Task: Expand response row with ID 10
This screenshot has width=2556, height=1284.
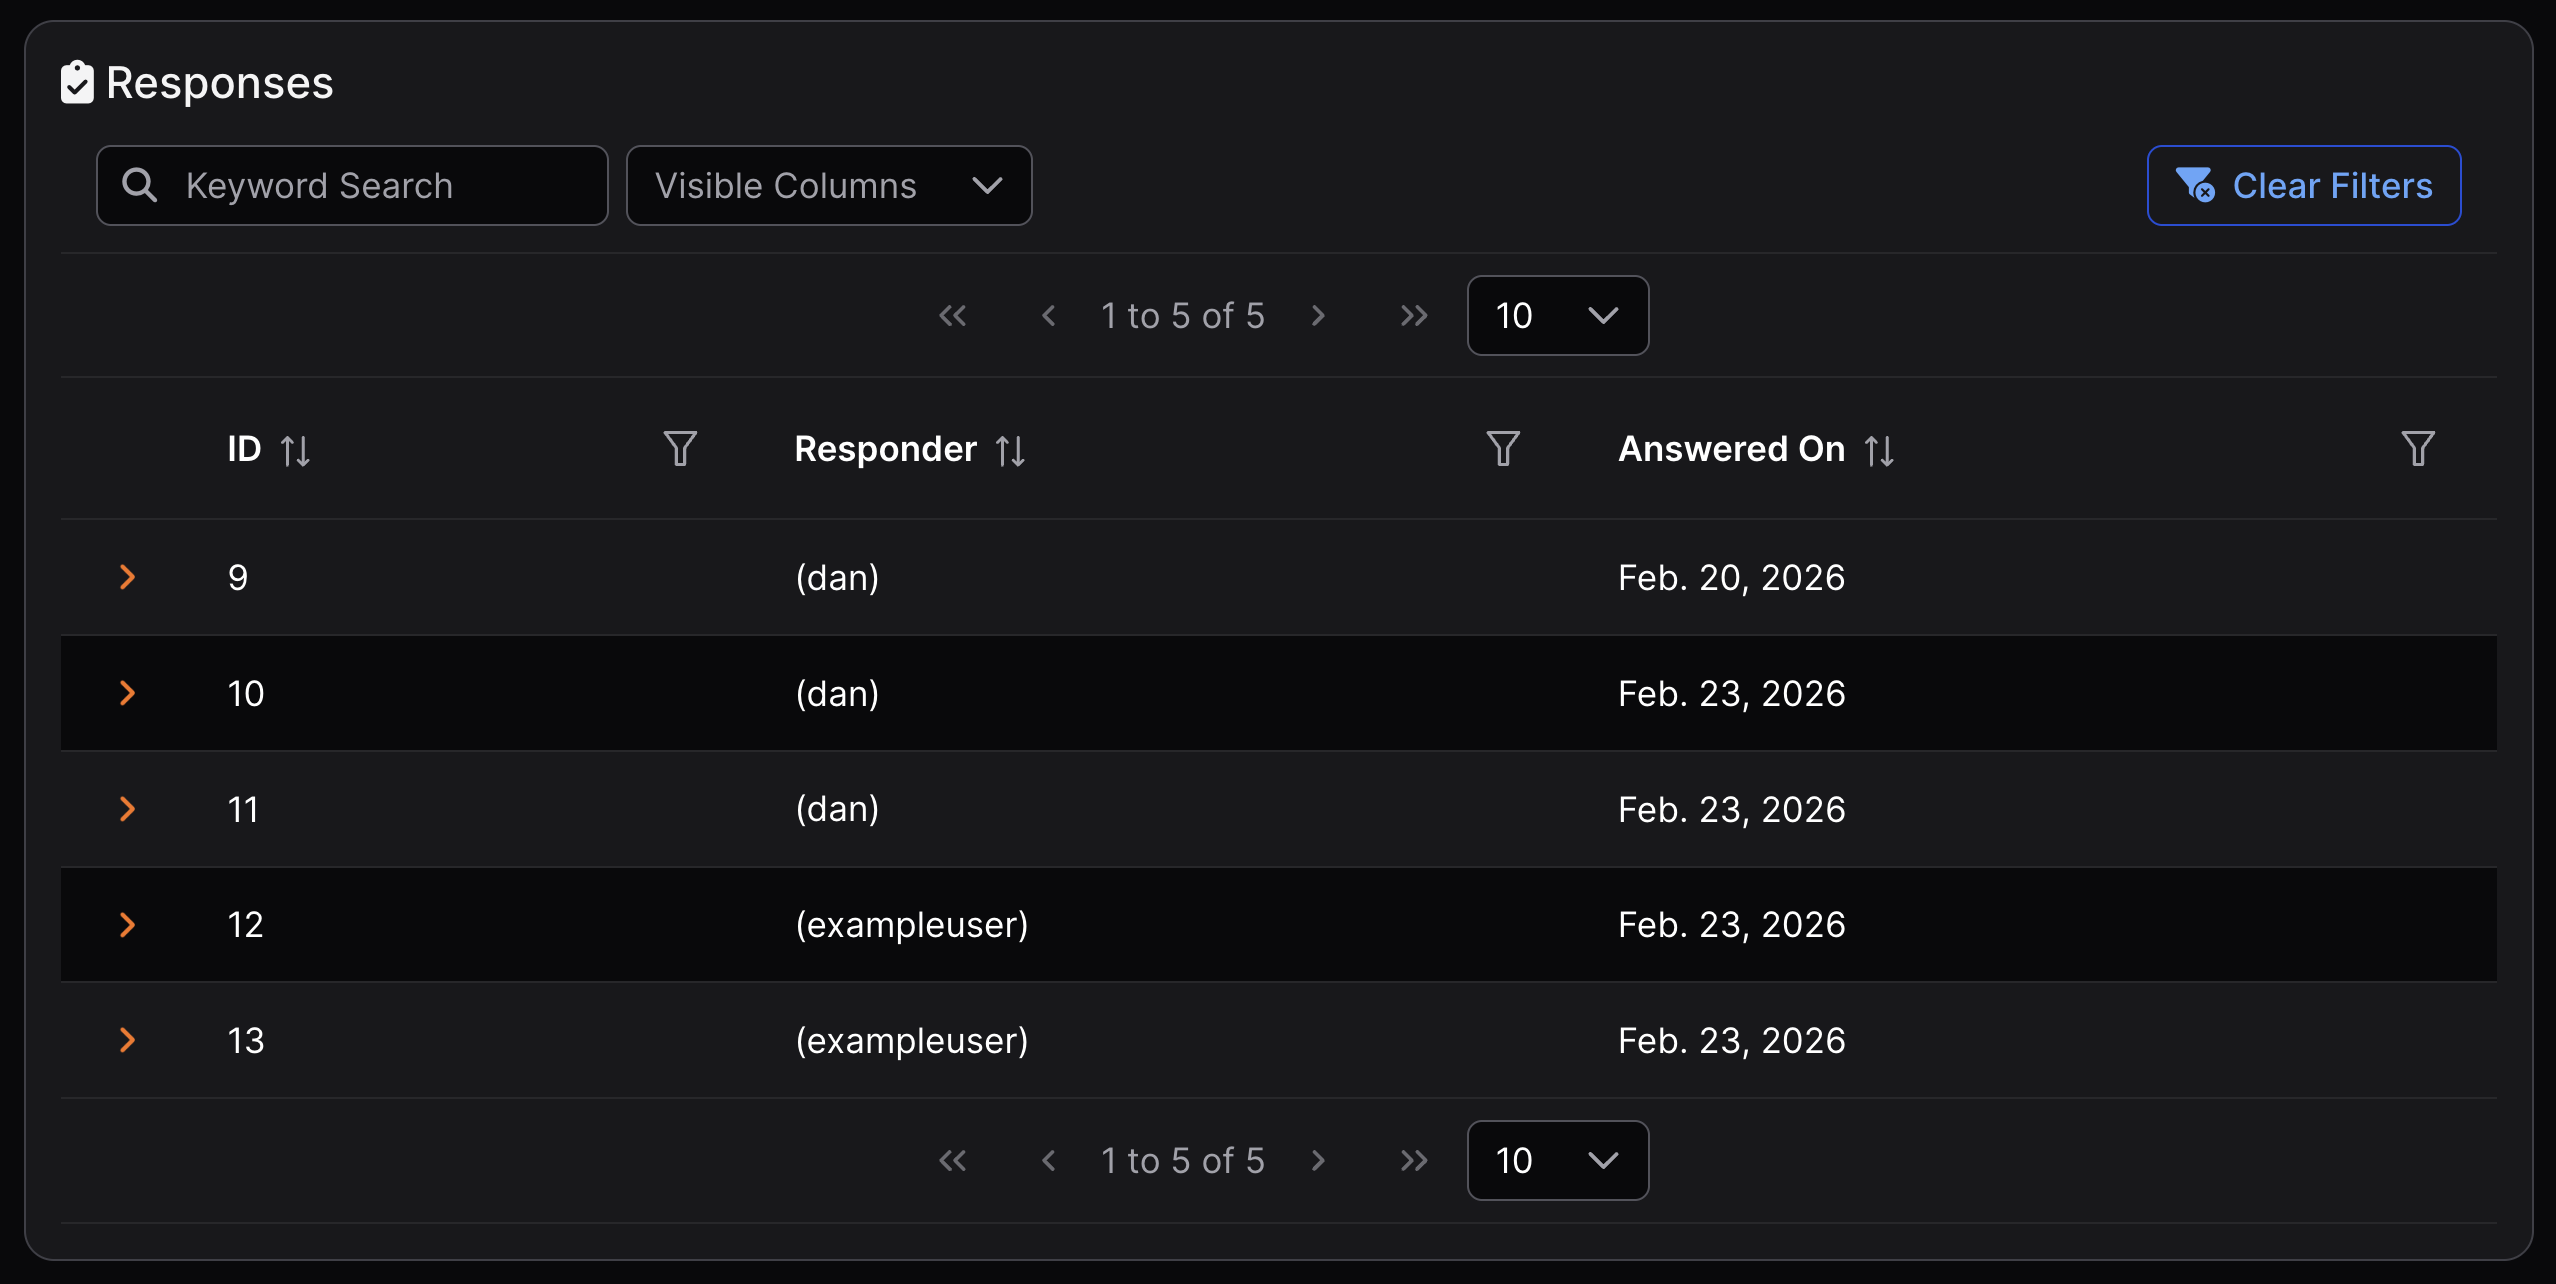Action: (127, 693)
